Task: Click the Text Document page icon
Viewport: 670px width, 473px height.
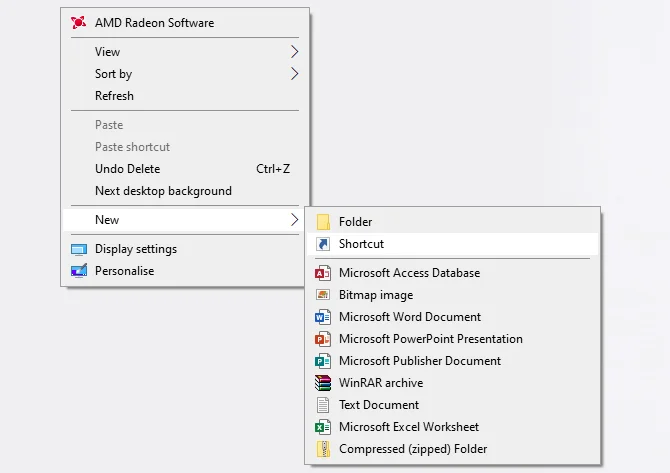Action: [323, 405]
